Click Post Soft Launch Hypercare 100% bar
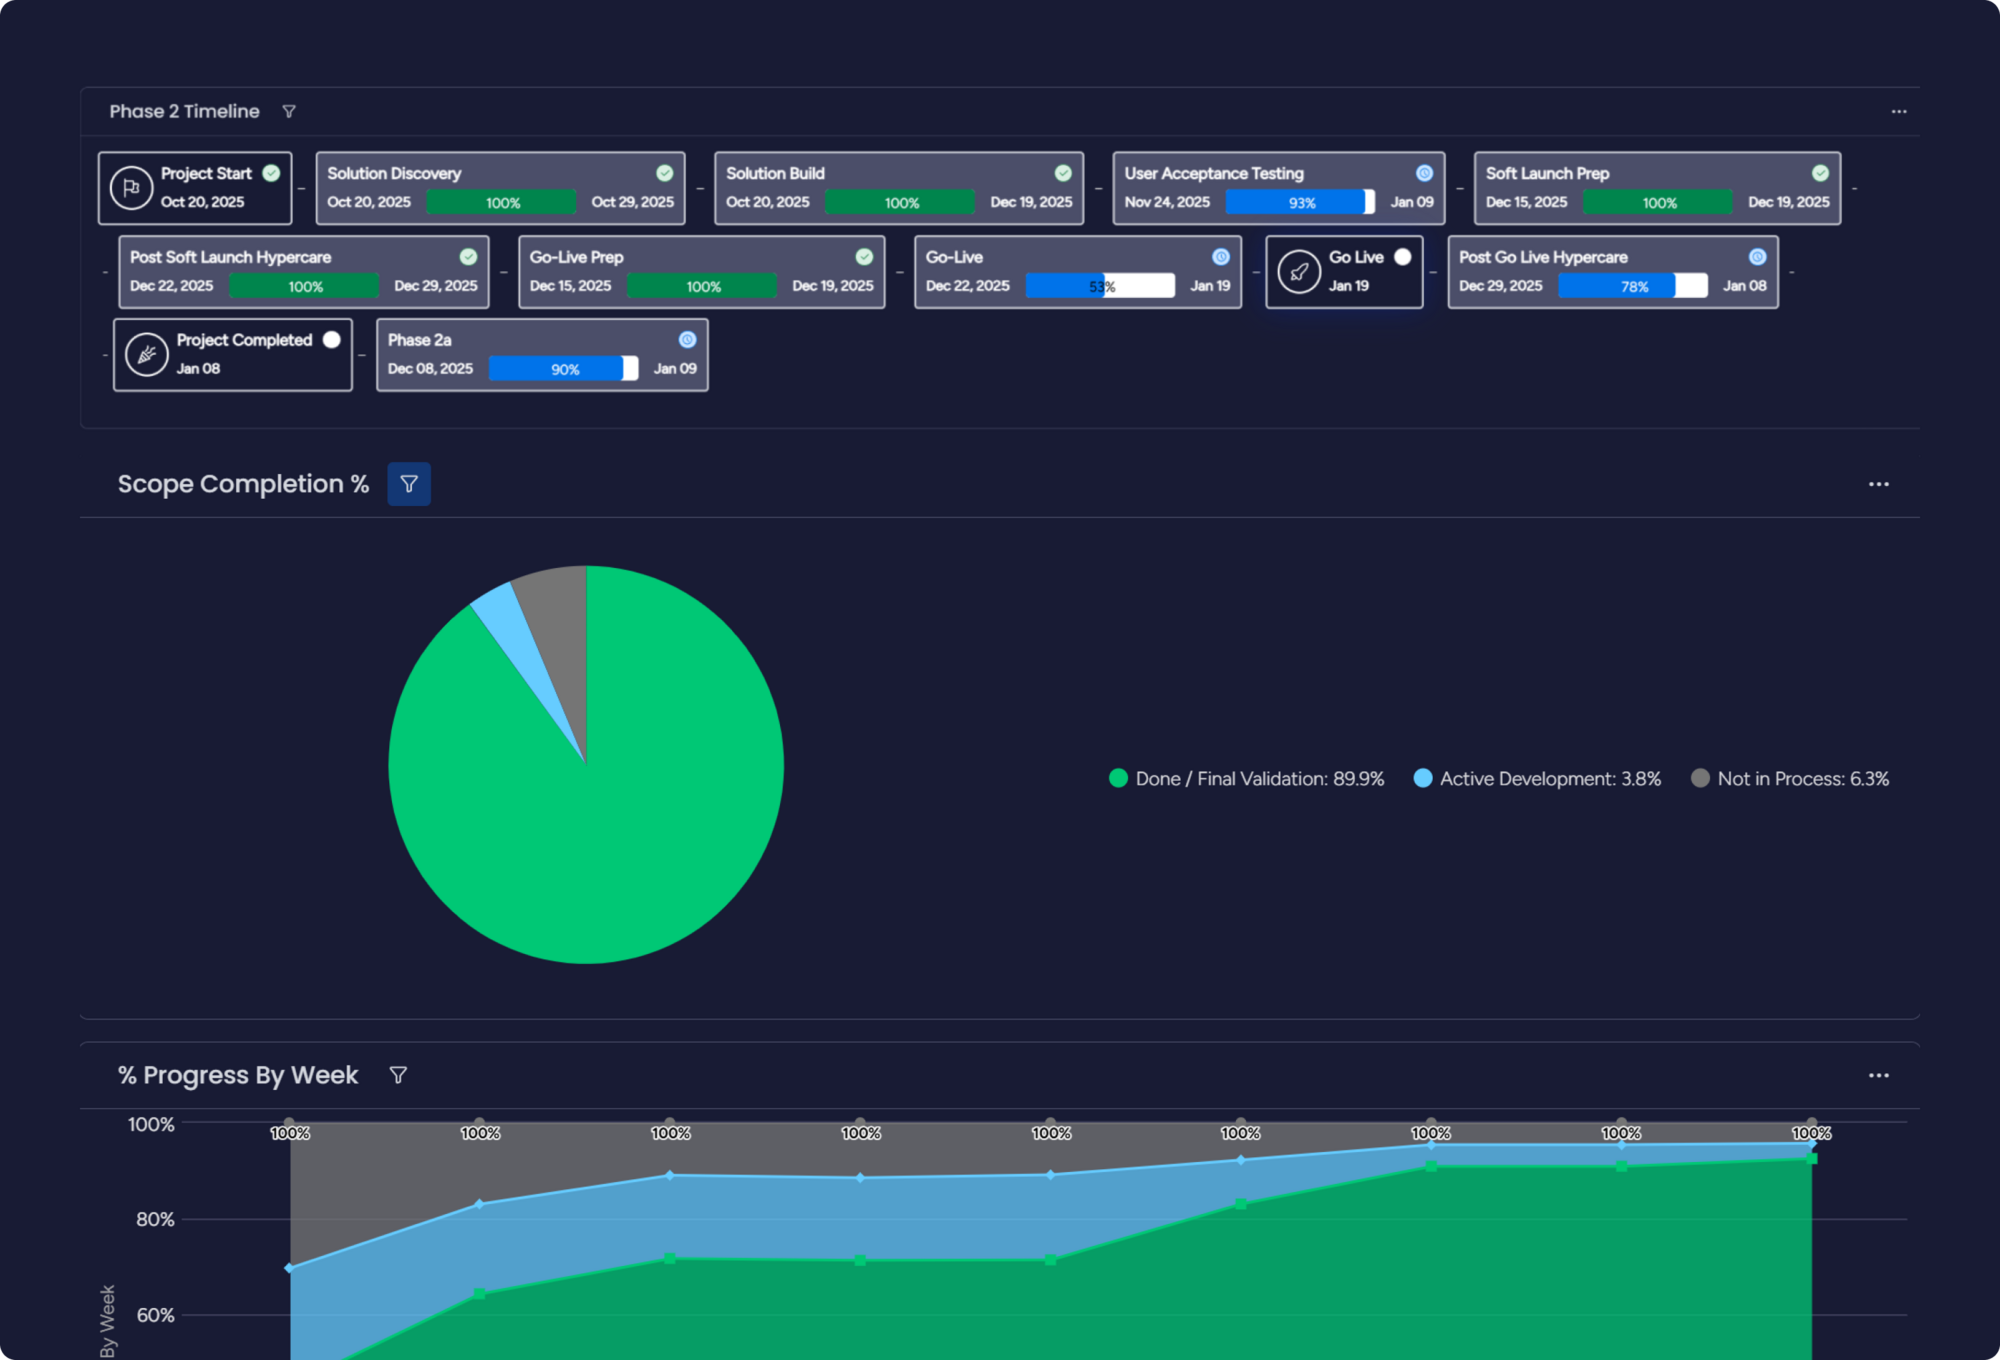Image resolution: width=2000 pixels, height=1360 pixels. click(304, 286)
